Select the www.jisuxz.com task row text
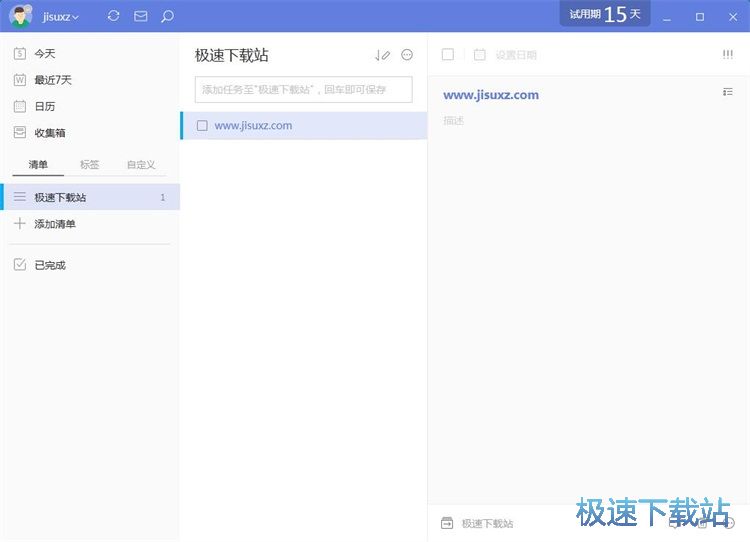750x542 pixels. tap(253, 125)
